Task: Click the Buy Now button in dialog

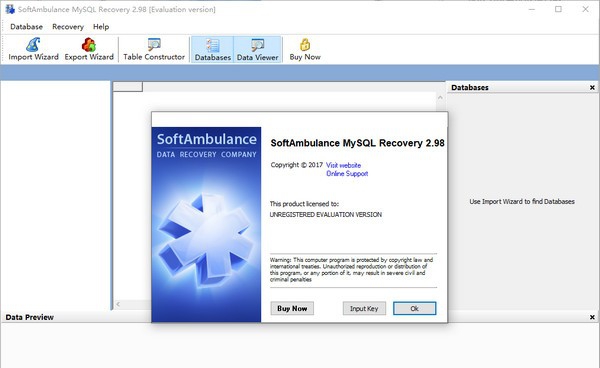Action: click(x=292, y=308)
